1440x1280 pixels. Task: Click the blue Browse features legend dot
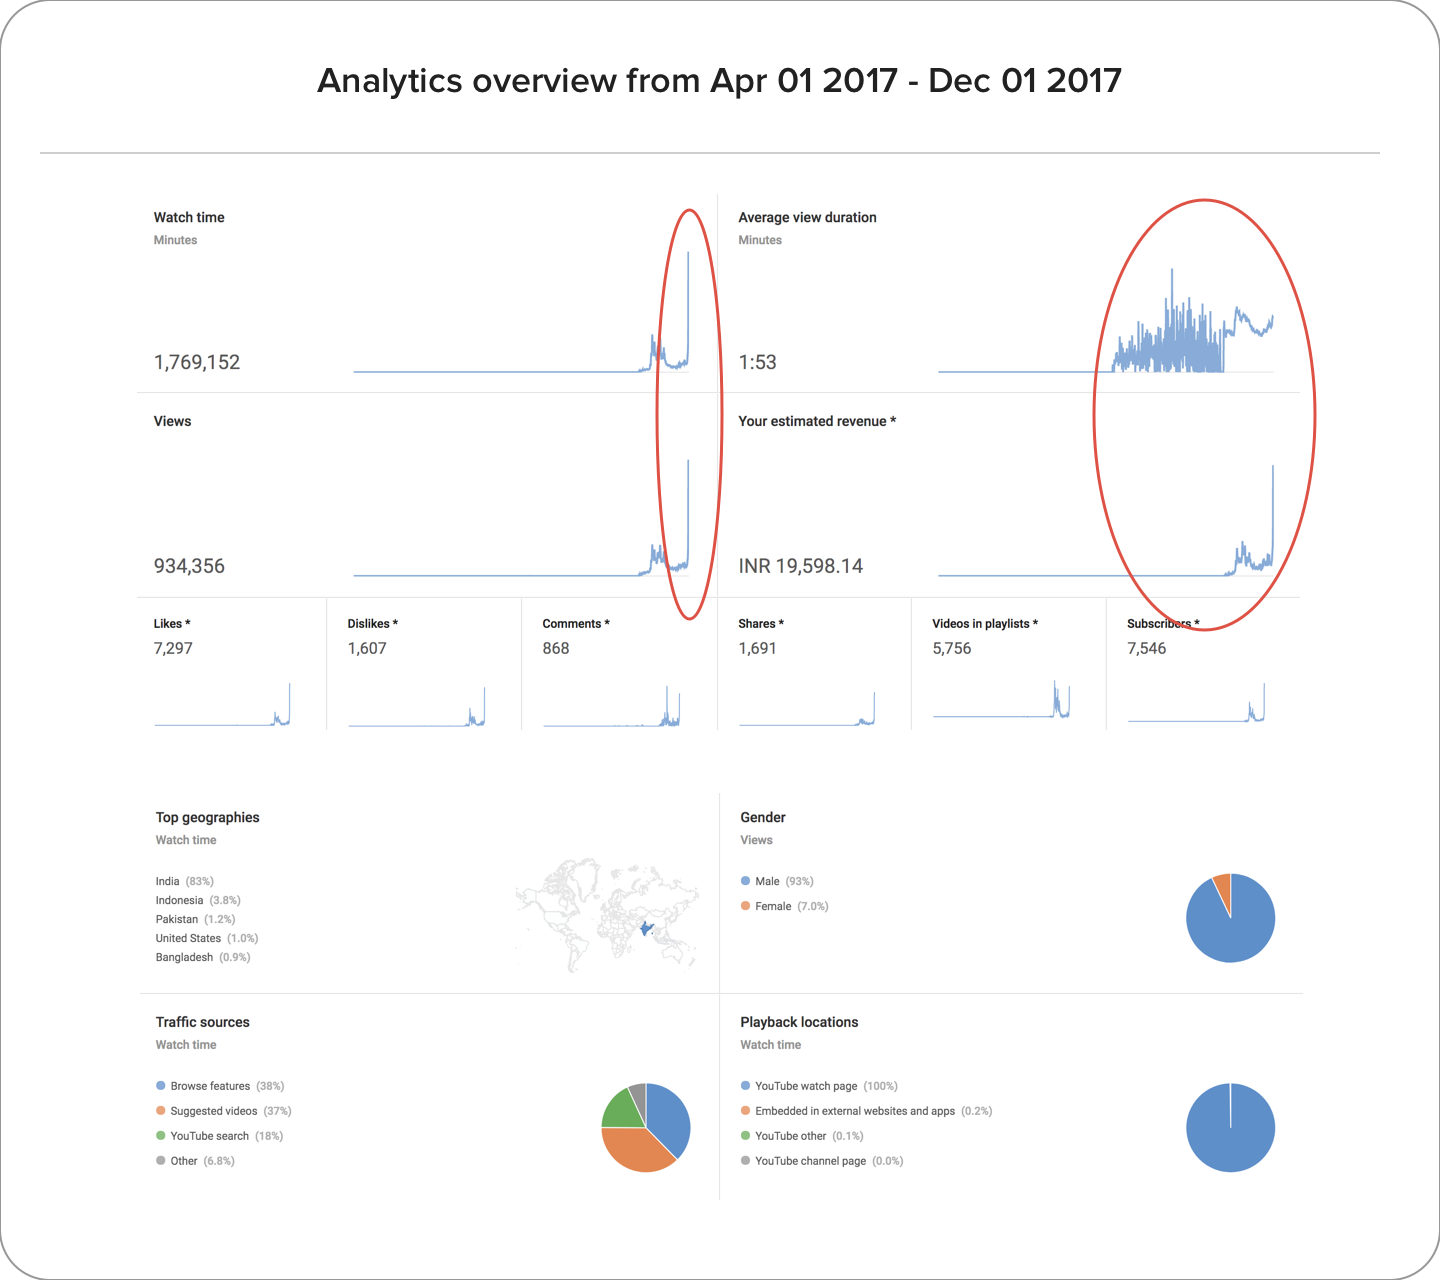click(160, 1085)
